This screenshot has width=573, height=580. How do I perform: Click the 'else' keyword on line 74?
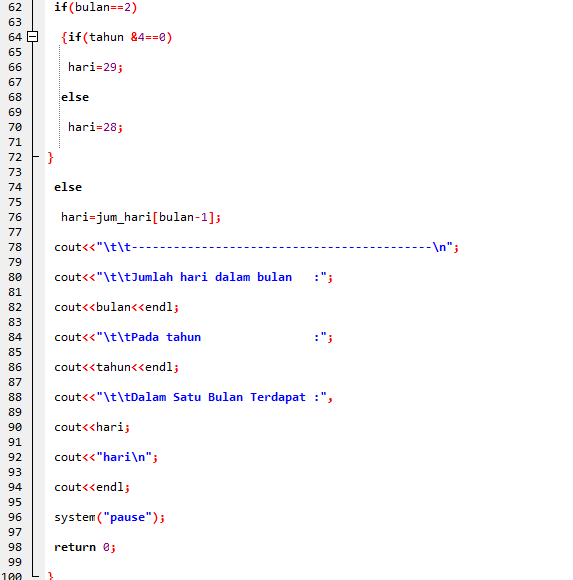point(68,187)
